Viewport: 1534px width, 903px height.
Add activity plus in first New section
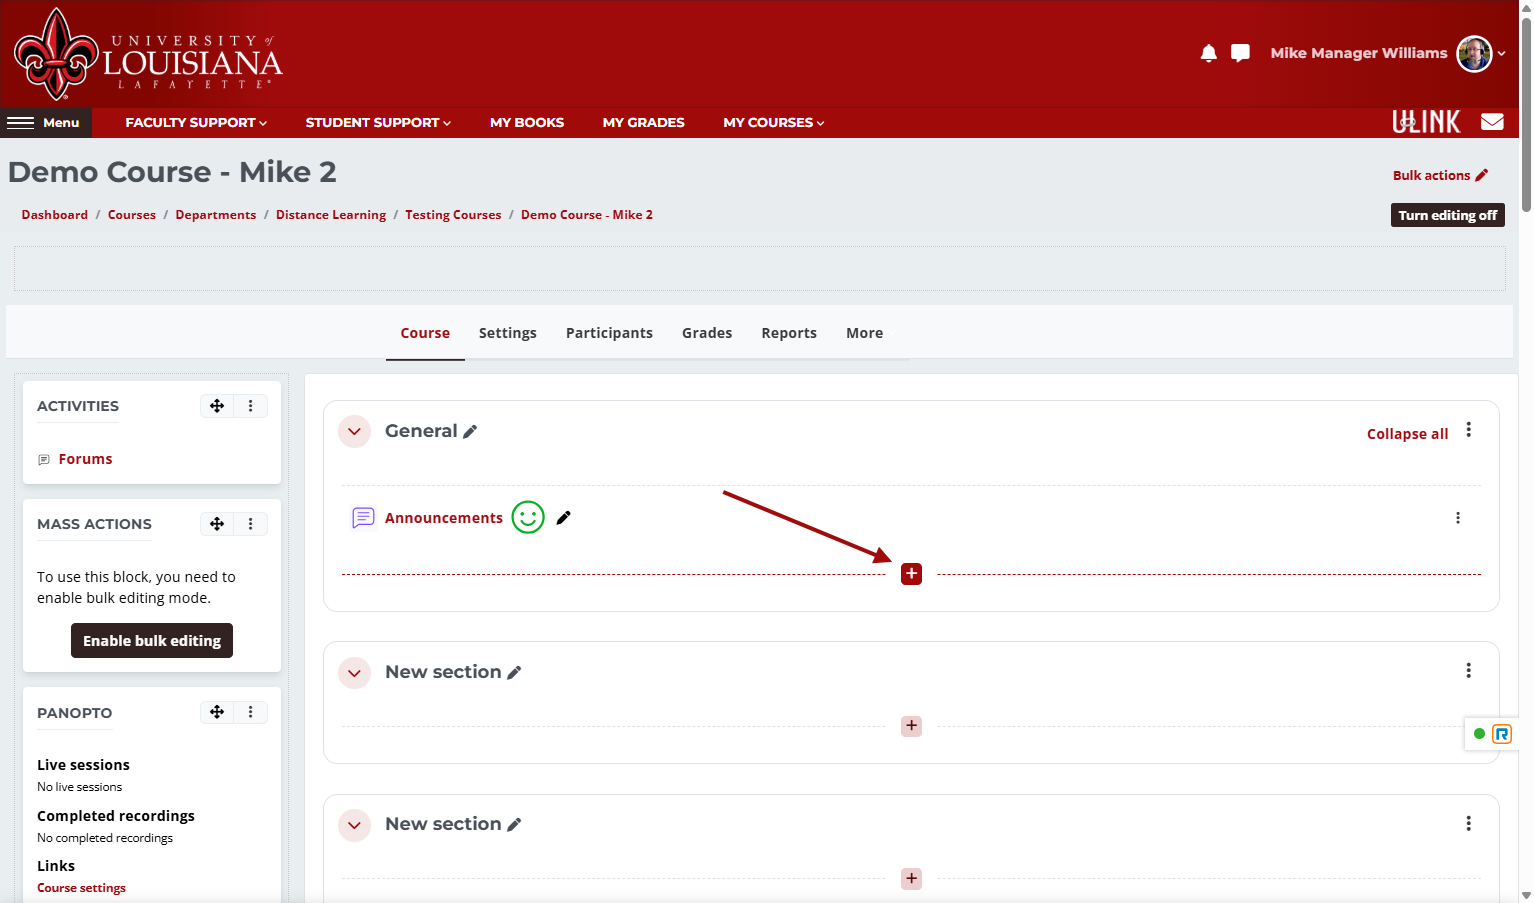[x=911, y=726]
